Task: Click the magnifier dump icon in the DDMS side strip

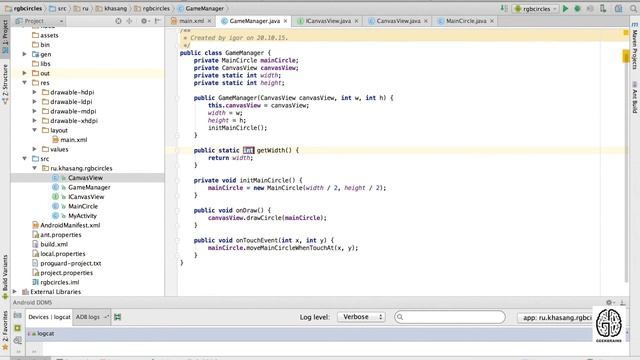Action: coord(18,340)
